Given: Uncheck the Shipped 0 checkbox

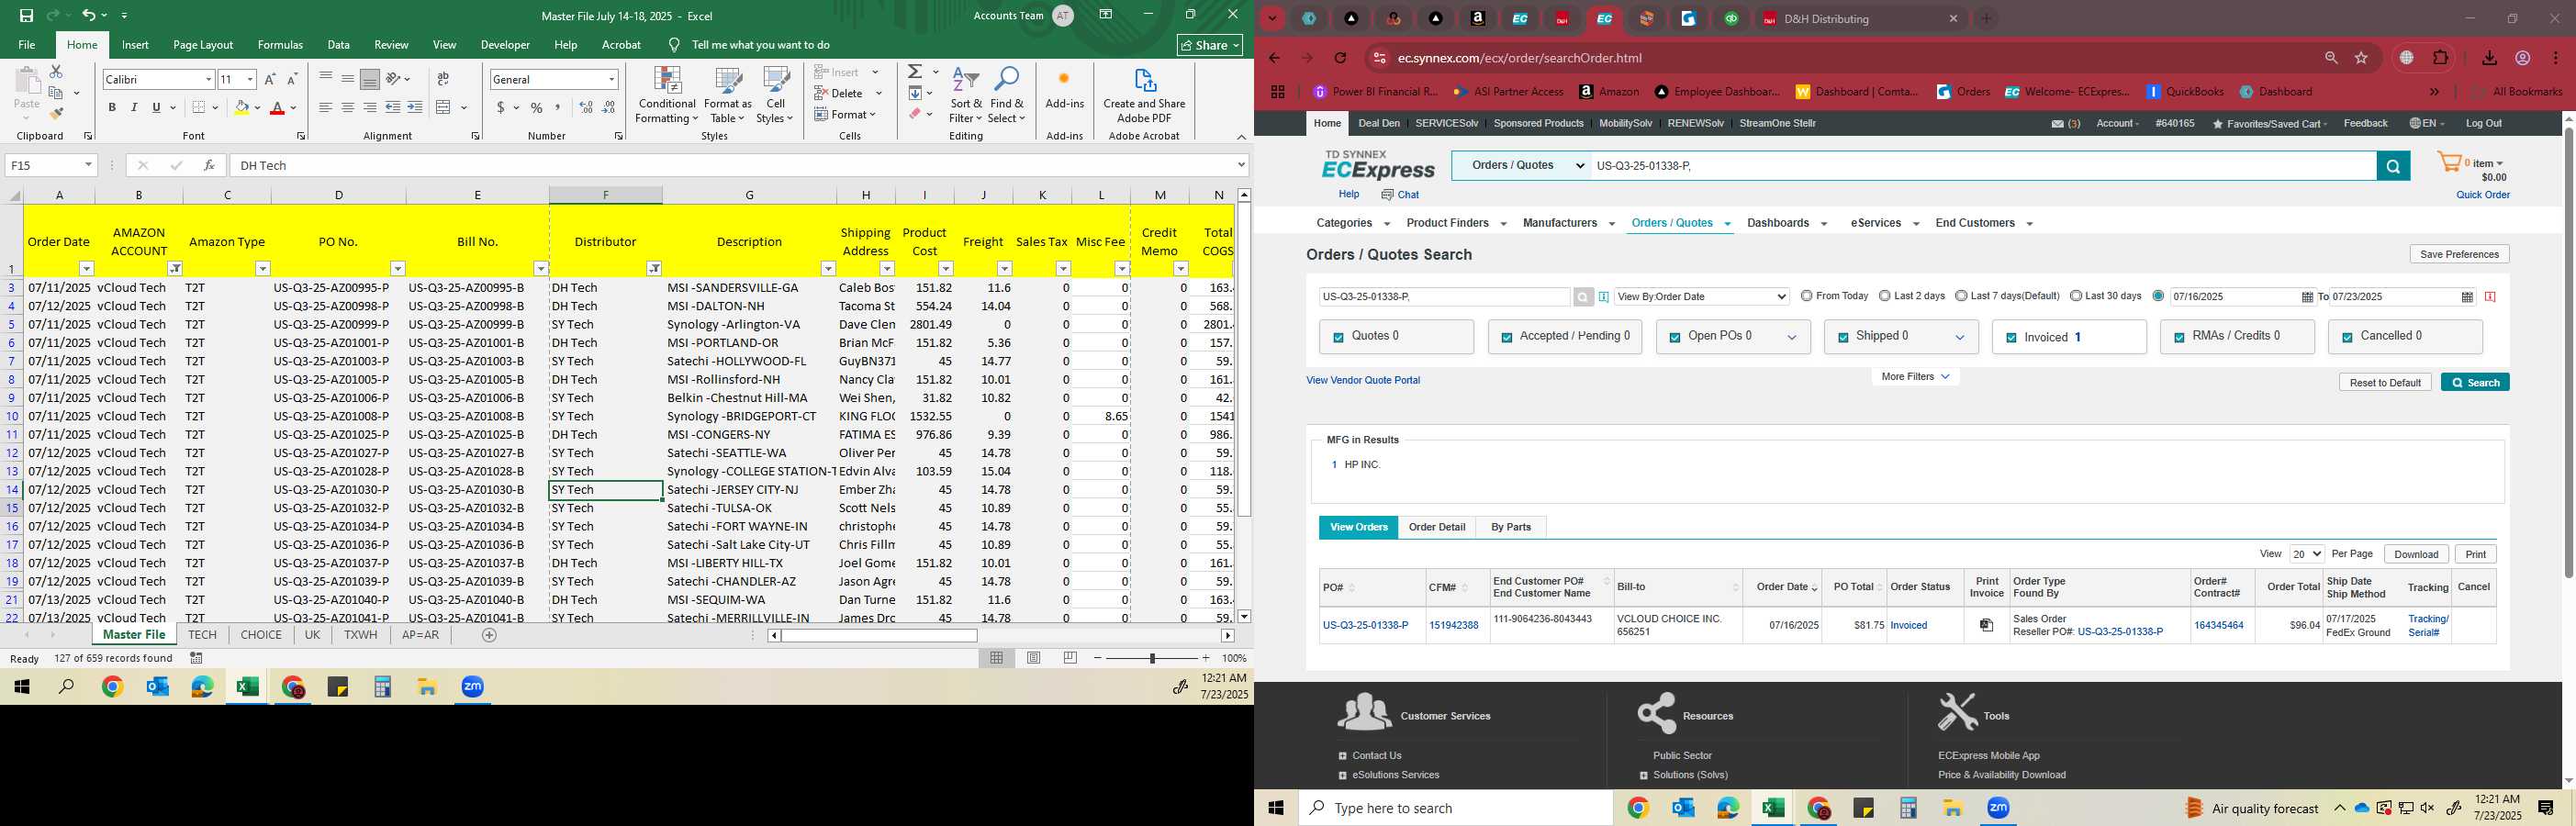Looking at the screenshot, I should tap(1843, 338).
